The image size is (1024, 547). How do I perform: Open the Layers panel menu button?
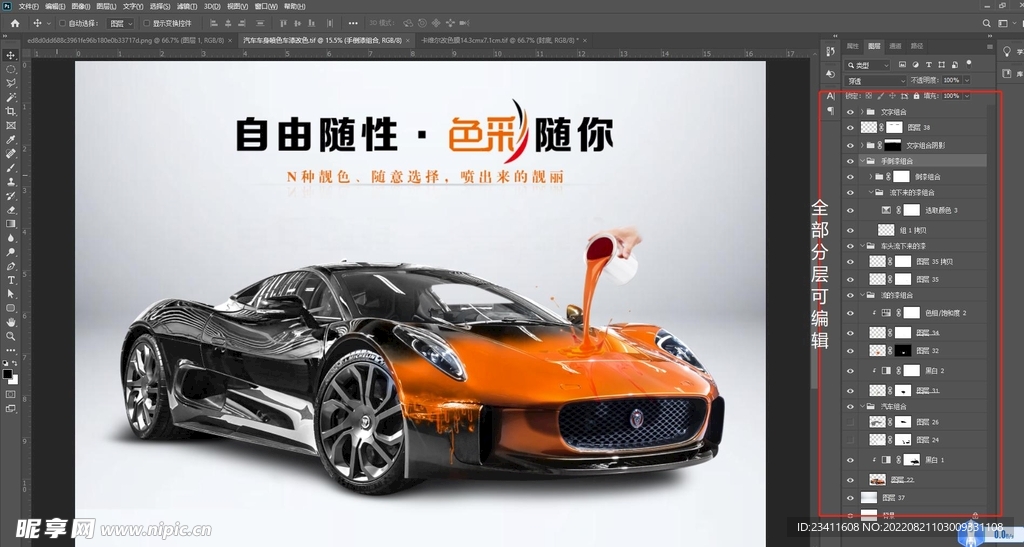[989, 46]
